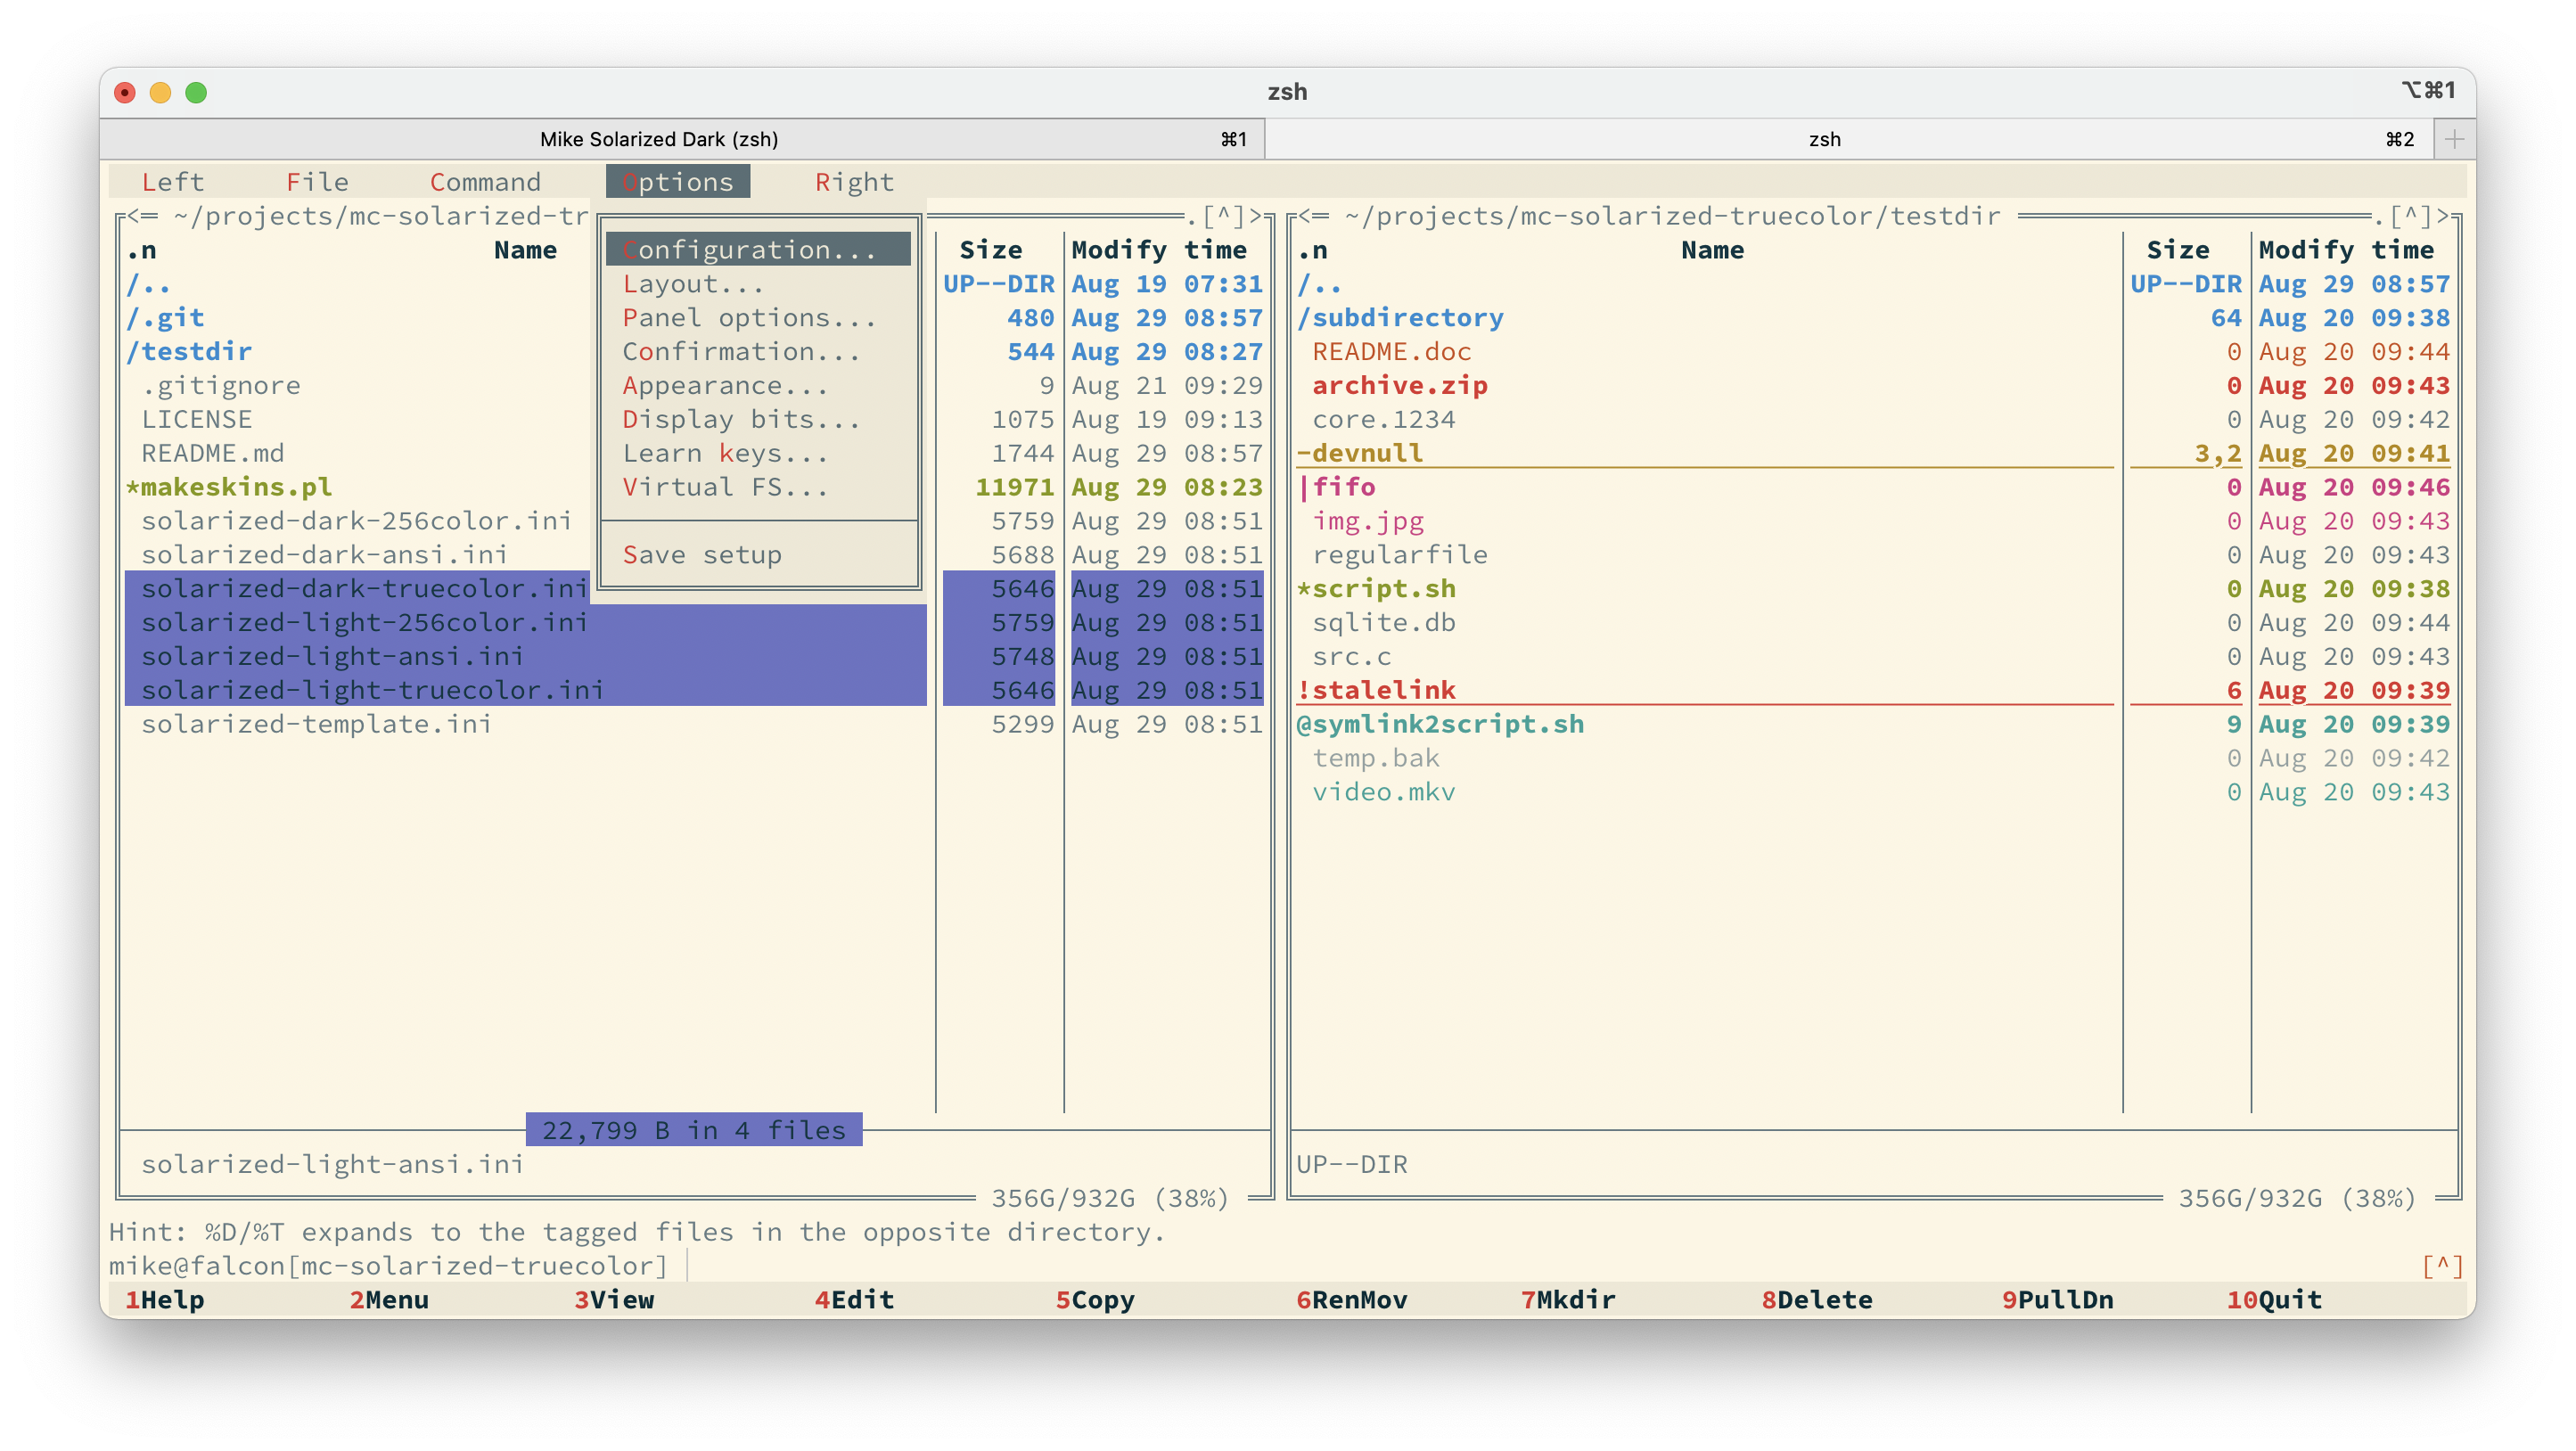Open the Command menu

click(x=485, y=182)
